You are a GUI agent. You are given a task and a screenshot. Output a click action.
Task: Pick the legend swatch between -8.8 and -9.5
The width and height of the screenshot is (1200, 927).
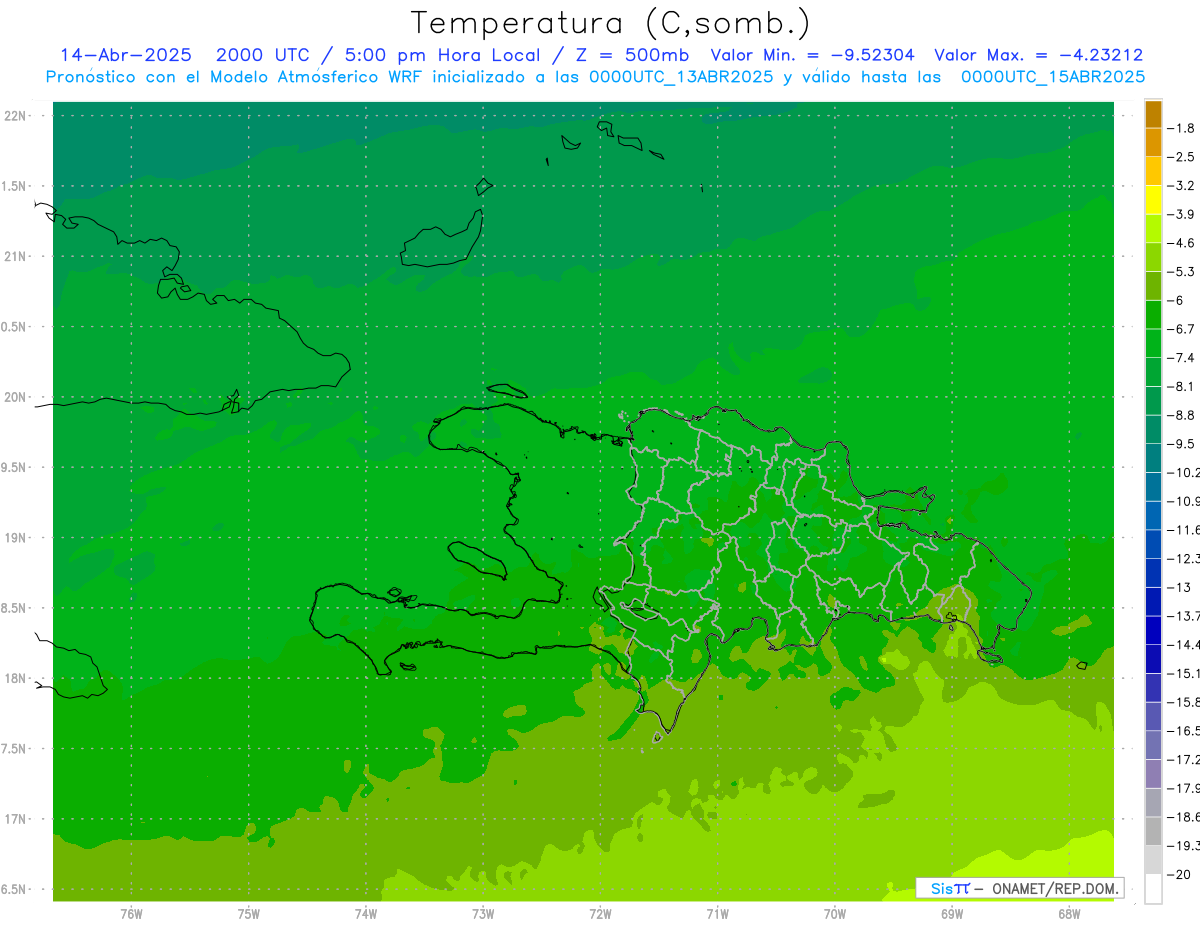(1153, 429)
